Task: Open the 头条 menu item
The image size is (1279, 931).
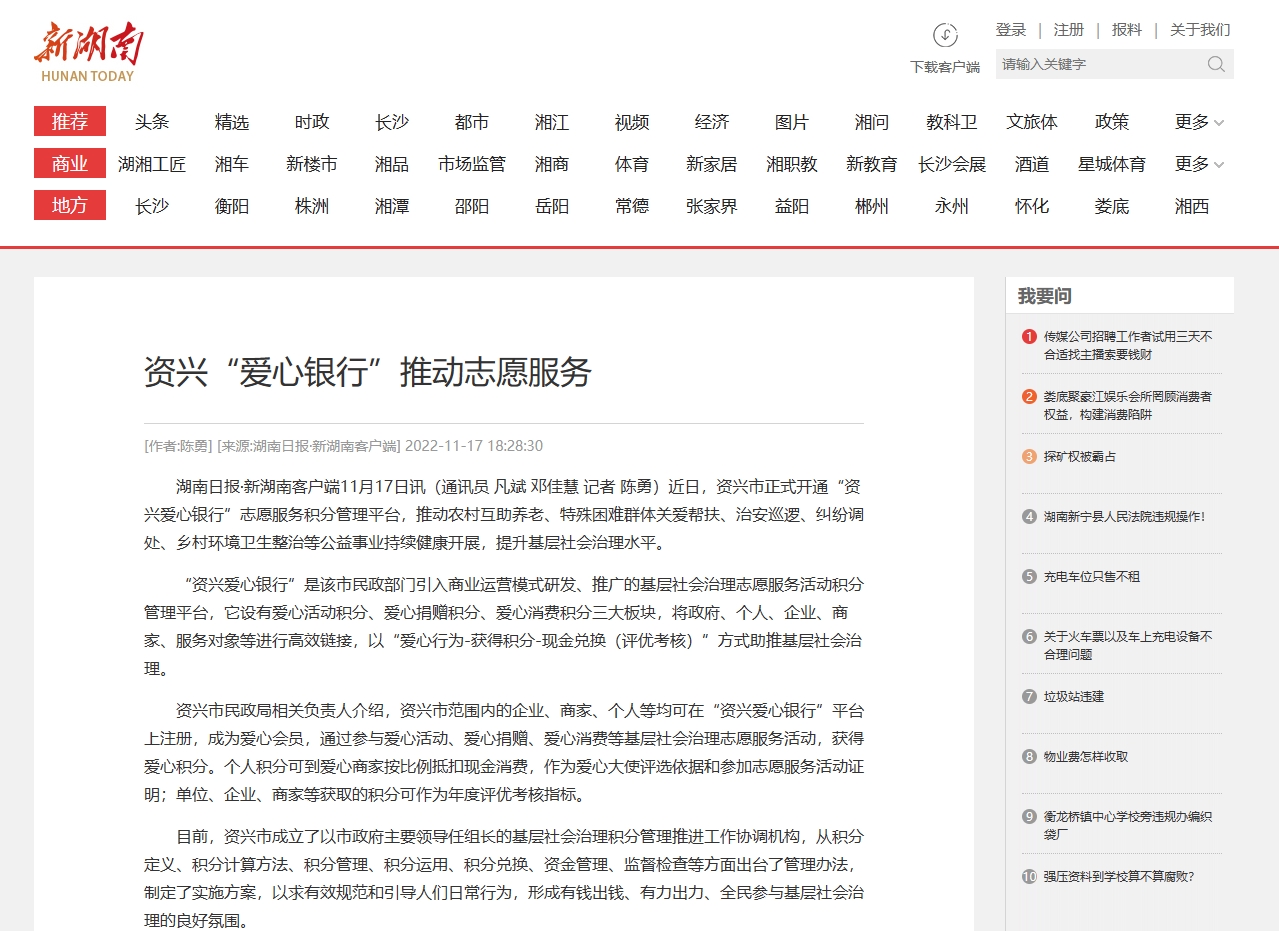Action: coord(152,122)
